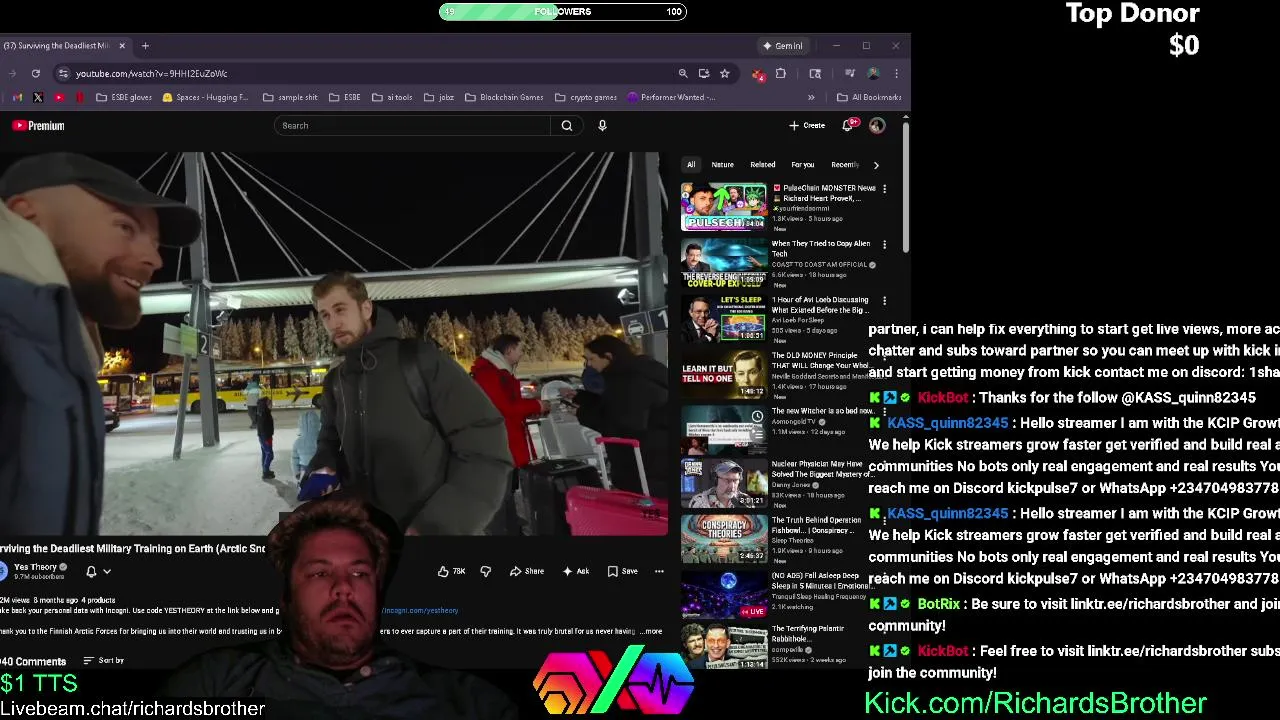Screen dimensions: 1280x720
Task: Expand notification options chevron beside bell
Action: pyautogui.click(x=107, y=572)
